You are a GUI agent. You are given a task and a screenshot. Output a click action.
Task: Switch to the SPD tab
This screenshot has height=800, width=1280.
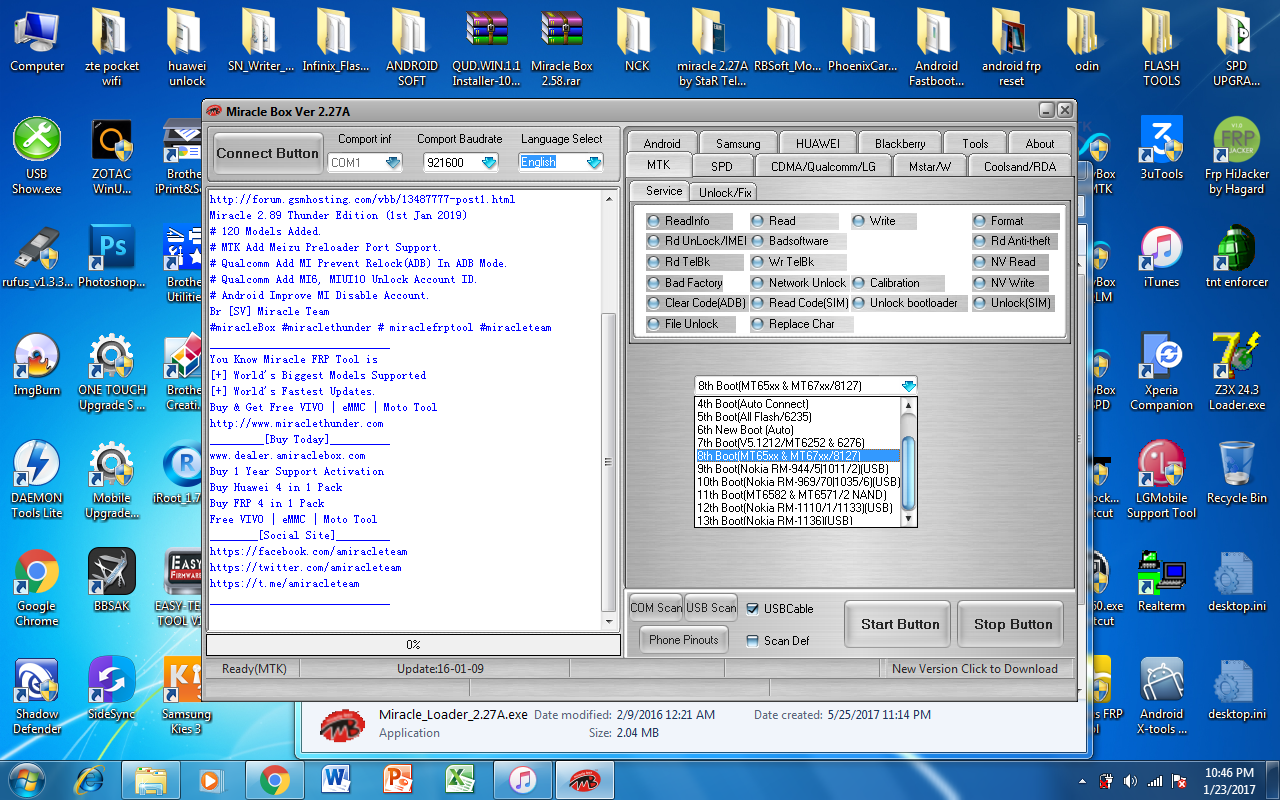point(721,166)
